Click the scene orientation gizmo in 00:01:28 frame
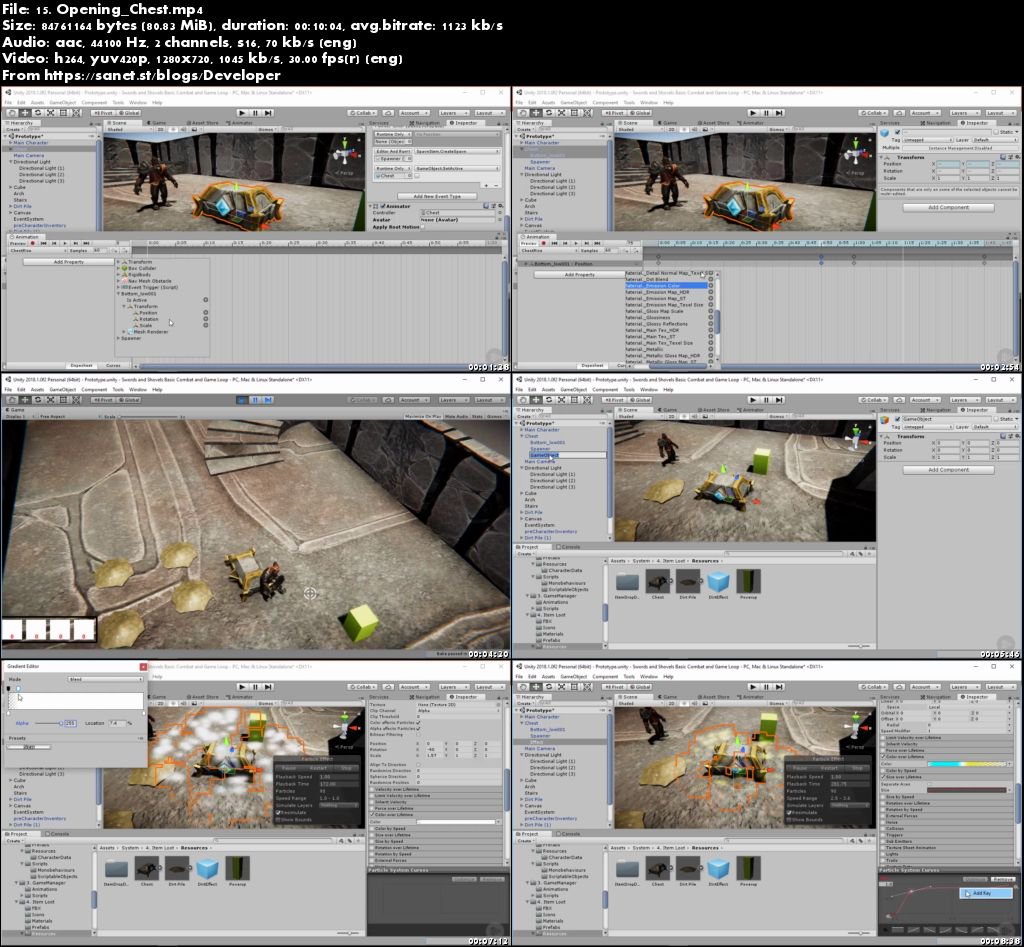Screen dimensions: 1024x947 pyautogui.click(x=344, y=154)
